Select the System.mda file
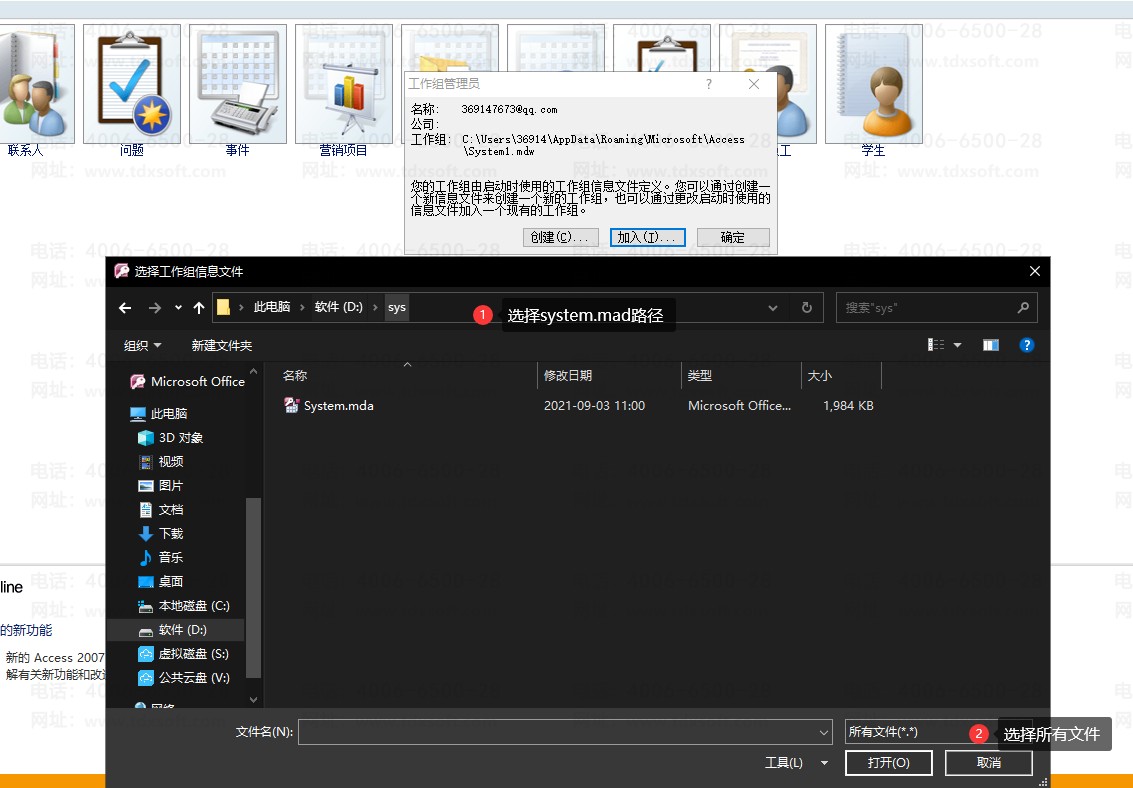The height and width of the screenshot is (788, 1133). click(338, 406)
